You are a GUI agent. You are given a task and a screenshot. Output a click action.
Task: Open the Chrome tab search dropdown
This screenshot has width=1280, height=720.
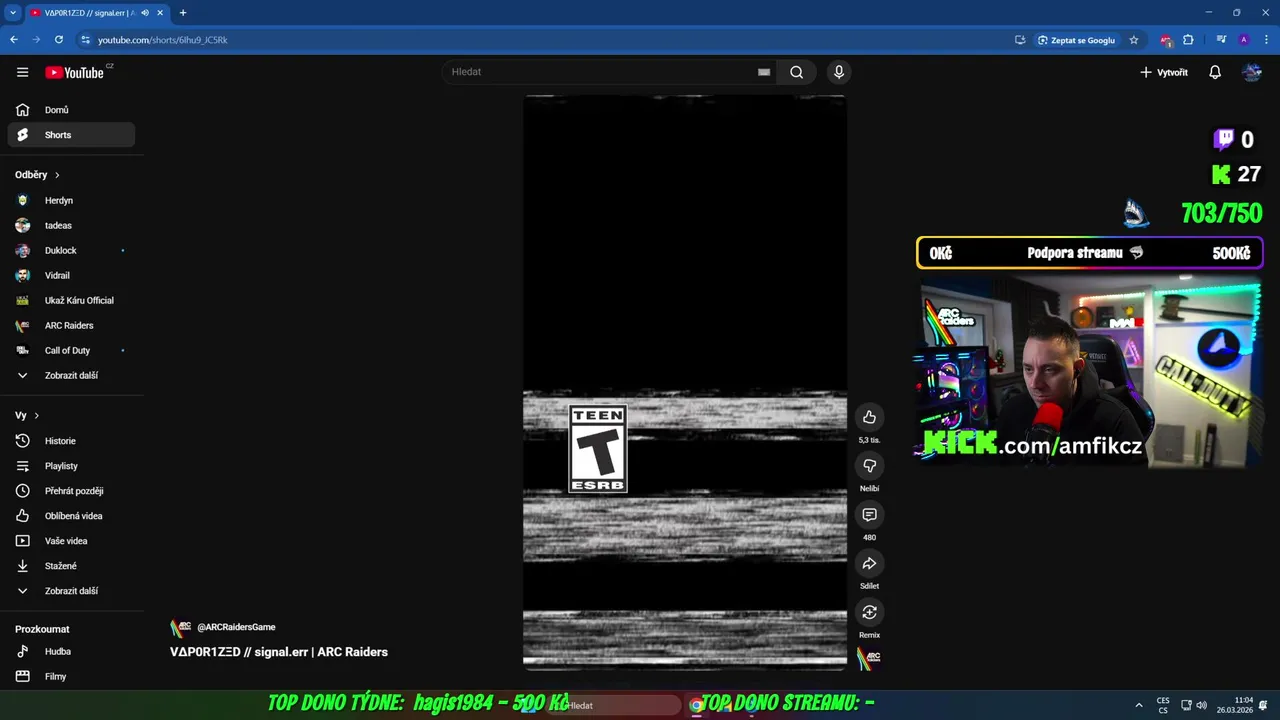coord(13,13)
